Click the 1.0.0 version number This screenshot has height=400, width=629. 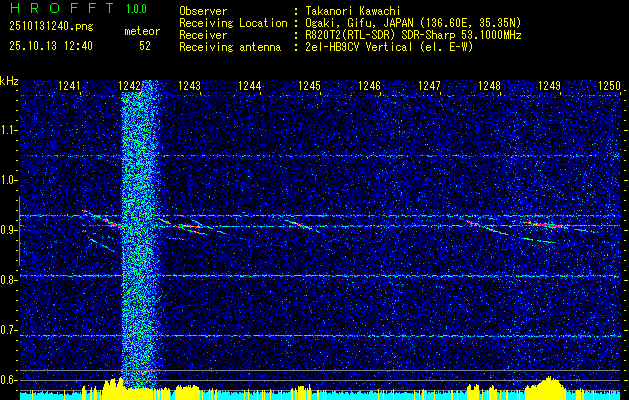[136, 9]
